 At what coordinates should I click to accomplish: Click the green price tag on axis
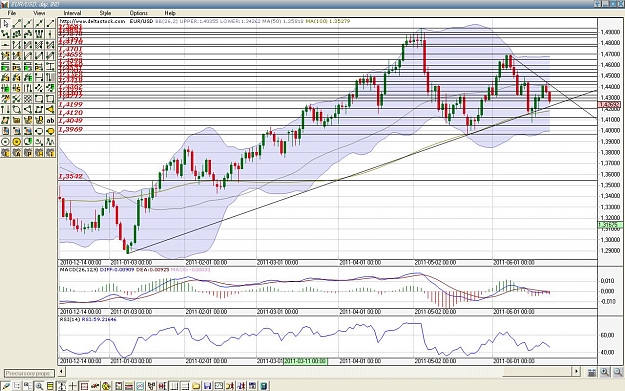609,225
